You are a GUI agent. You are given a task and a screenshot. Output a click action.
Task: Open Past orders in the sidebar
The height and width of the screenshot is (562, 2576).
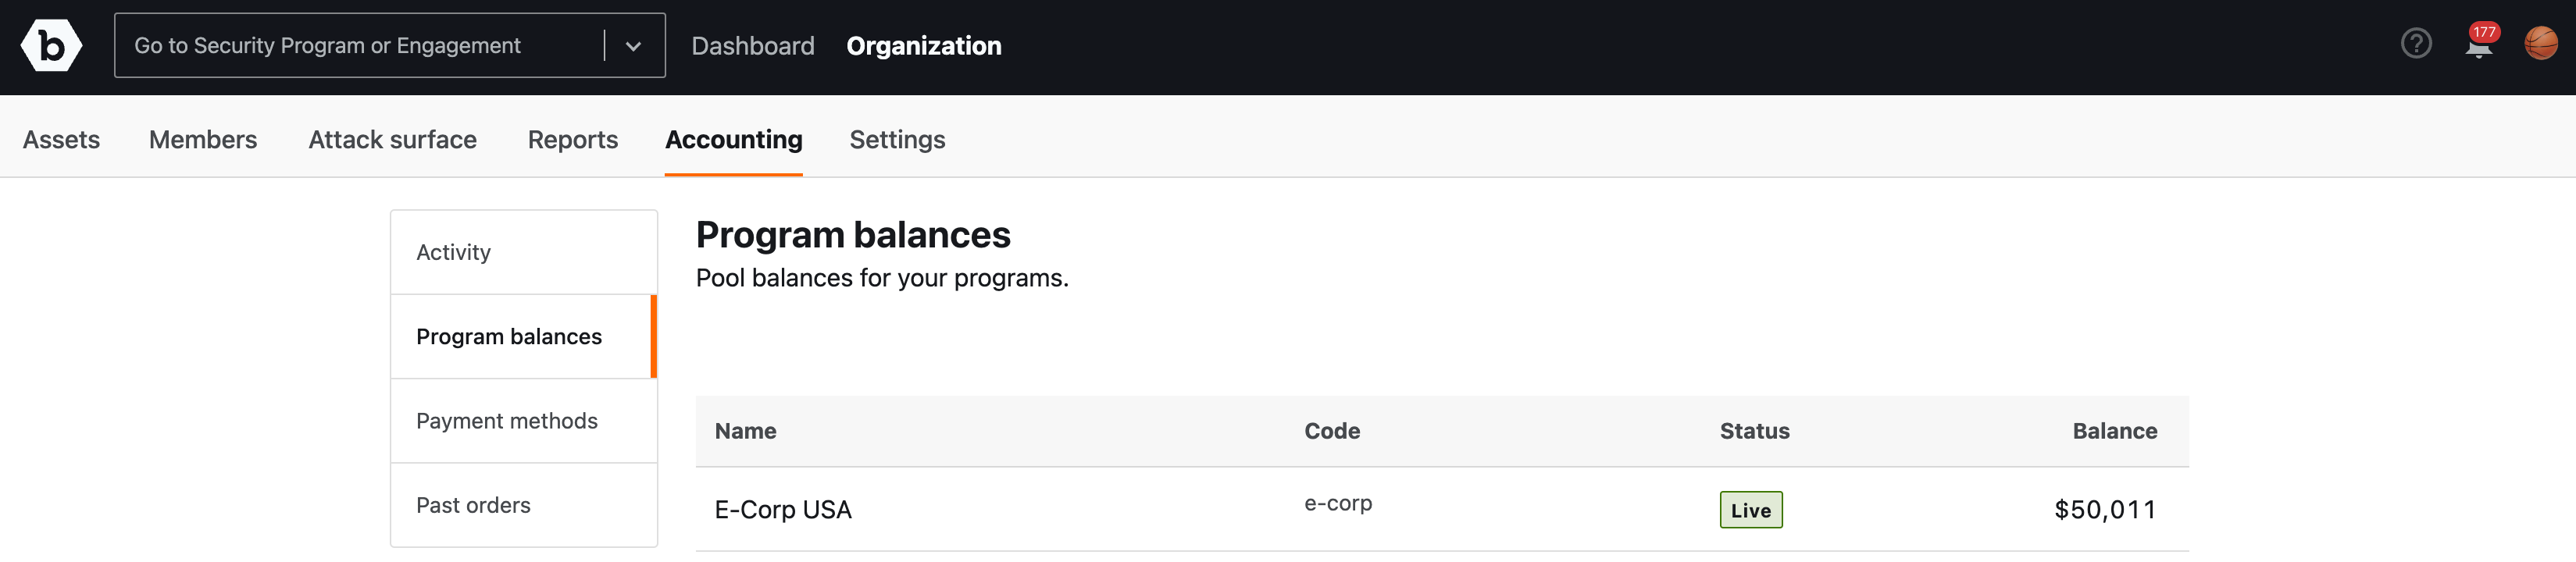[x=524, y=505]
